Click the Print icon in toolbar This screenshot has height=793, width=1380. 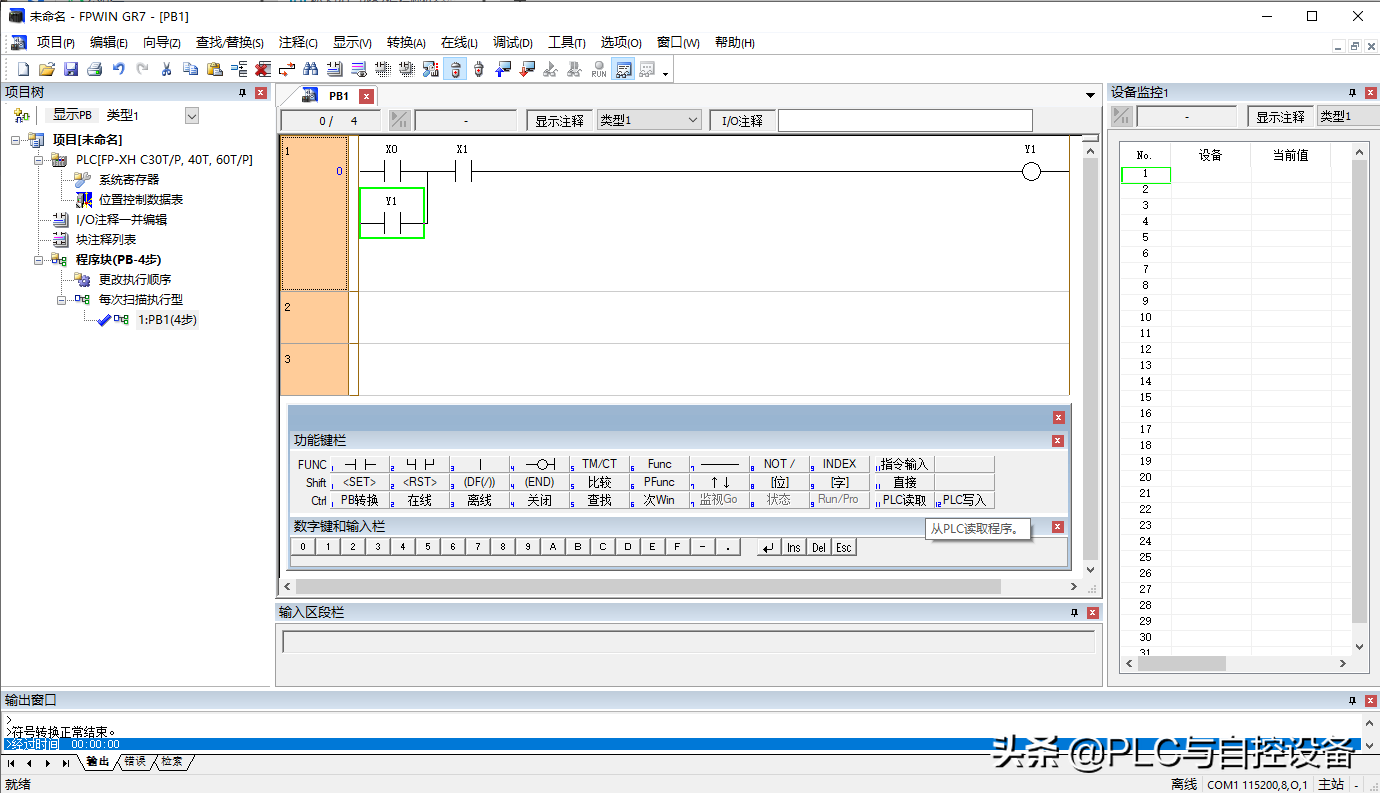(94, 69)
